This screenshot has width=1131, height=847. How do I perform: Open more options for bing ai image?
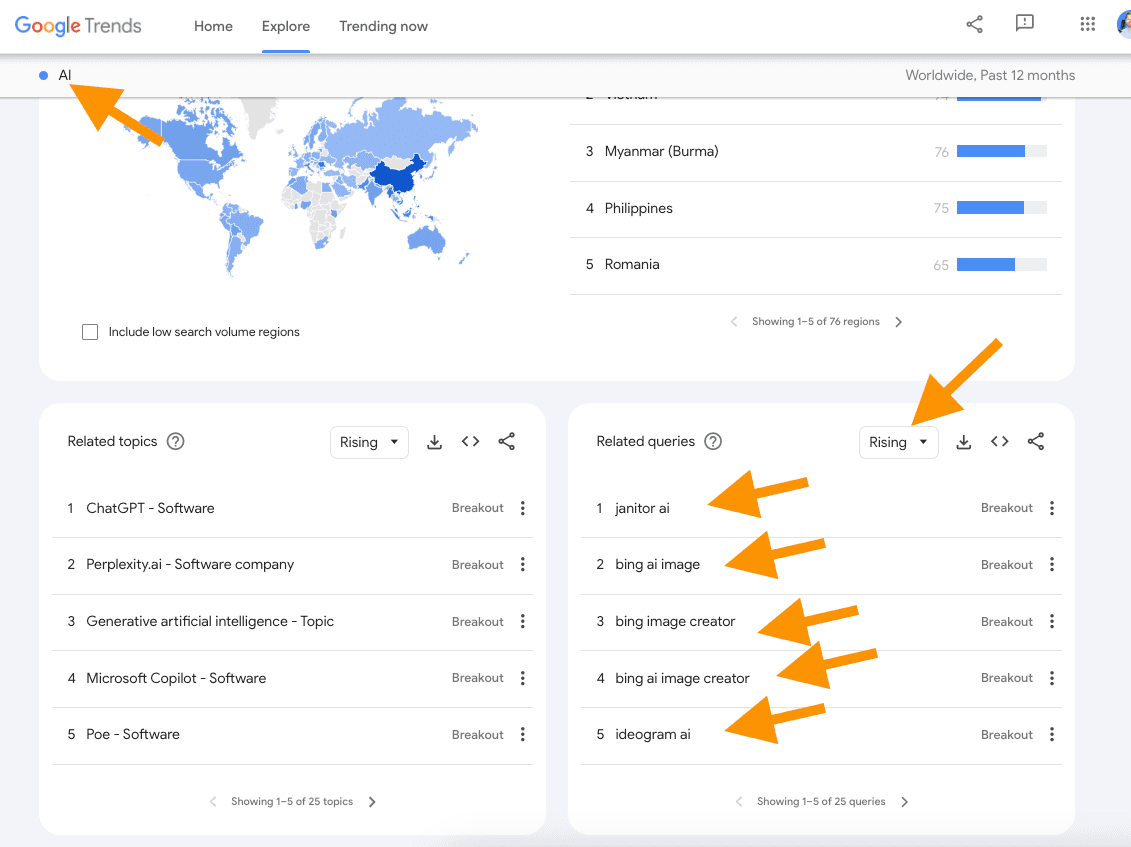[1052, 564]
